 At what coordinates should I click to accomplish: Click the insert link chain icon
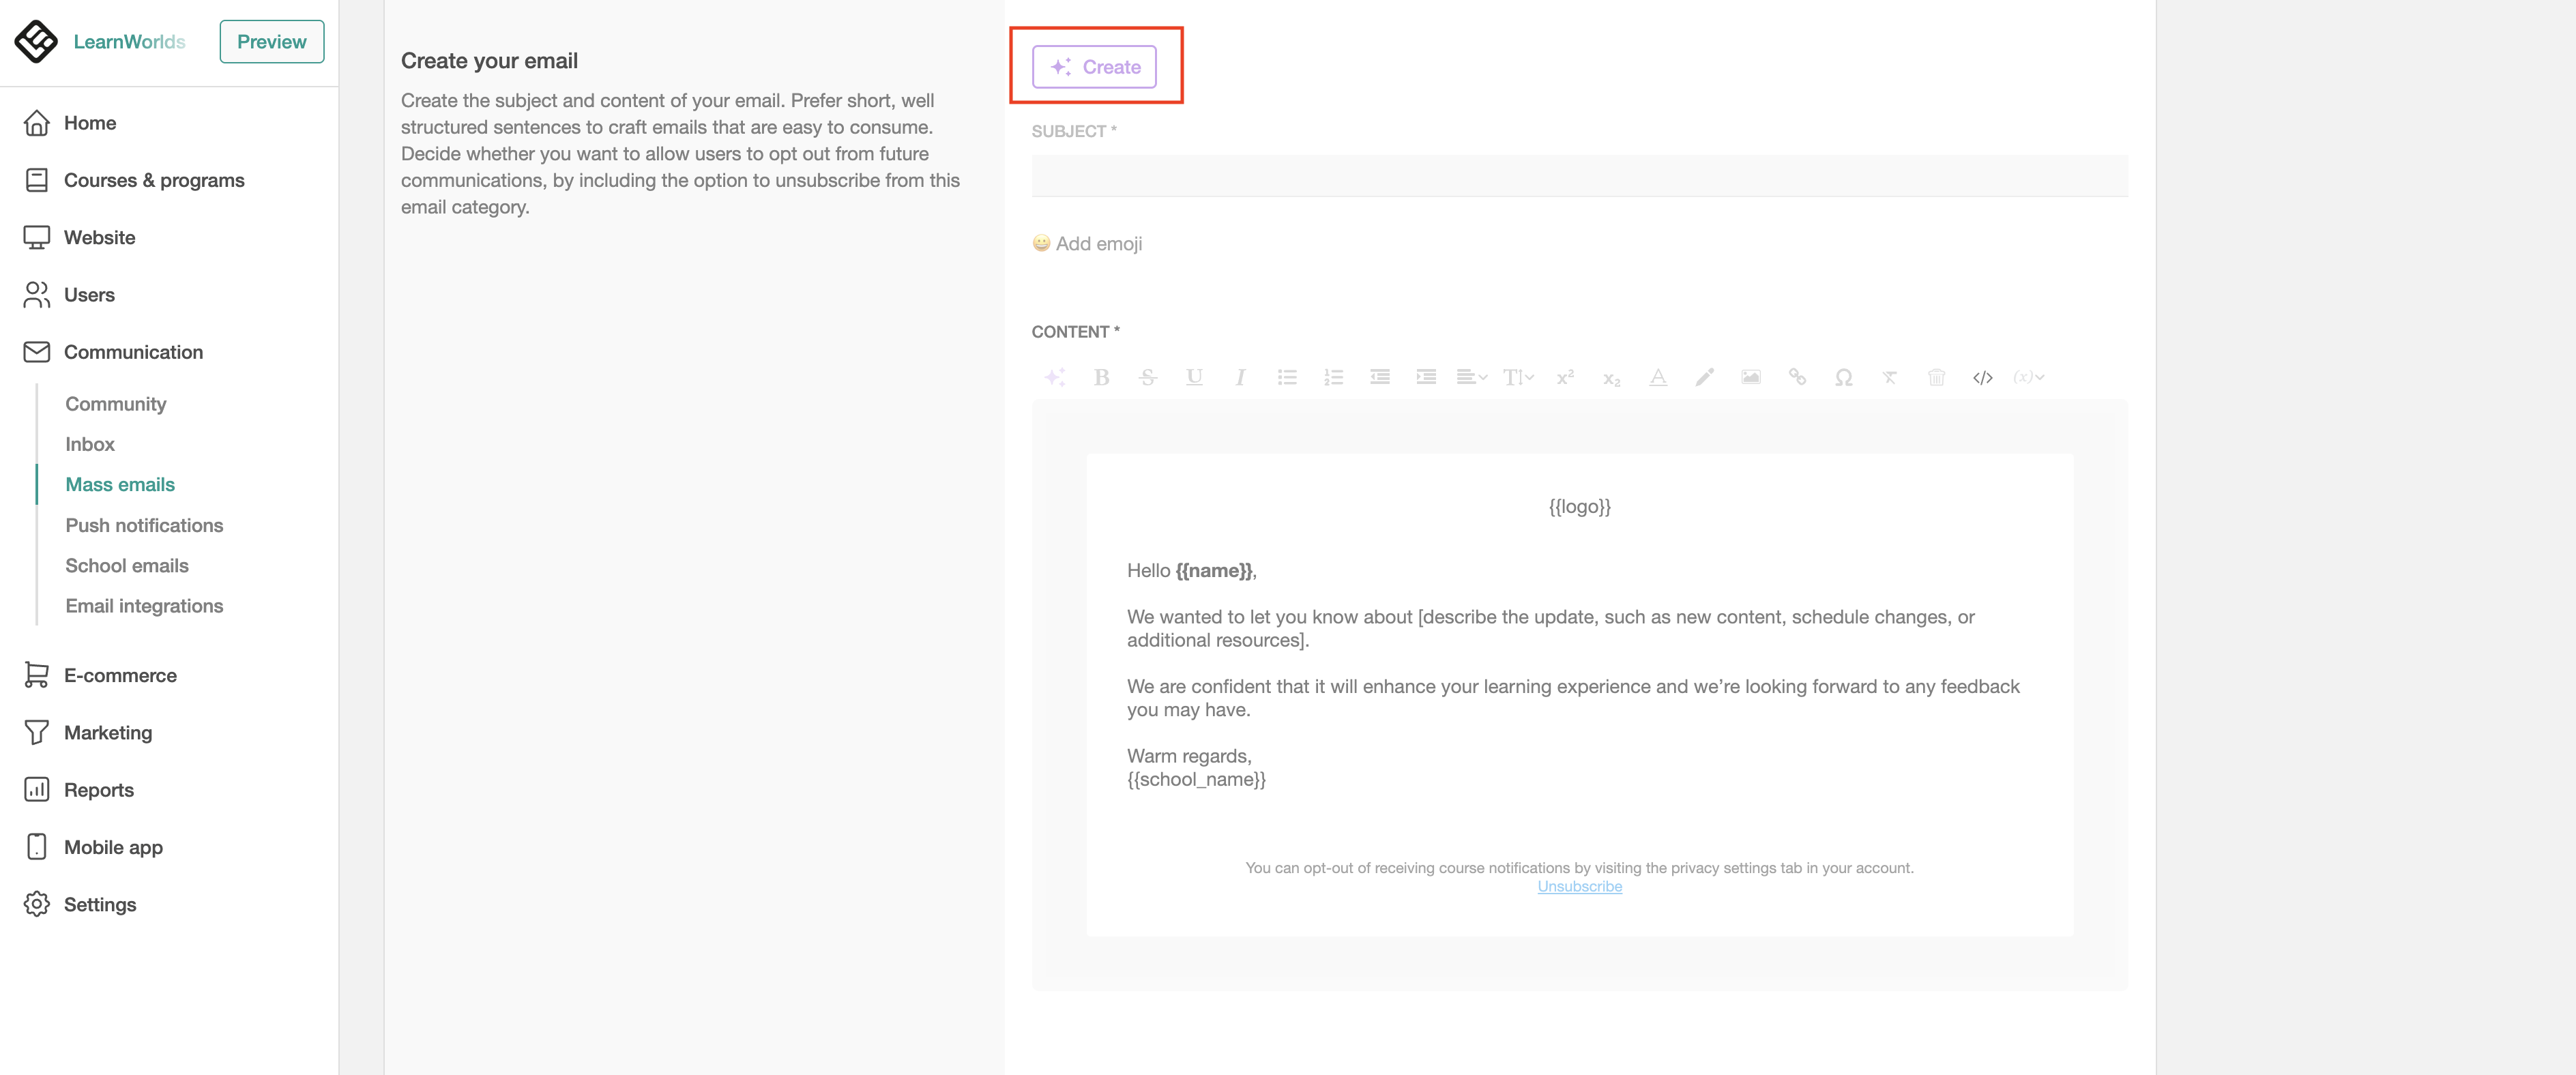coord(1797,377)
